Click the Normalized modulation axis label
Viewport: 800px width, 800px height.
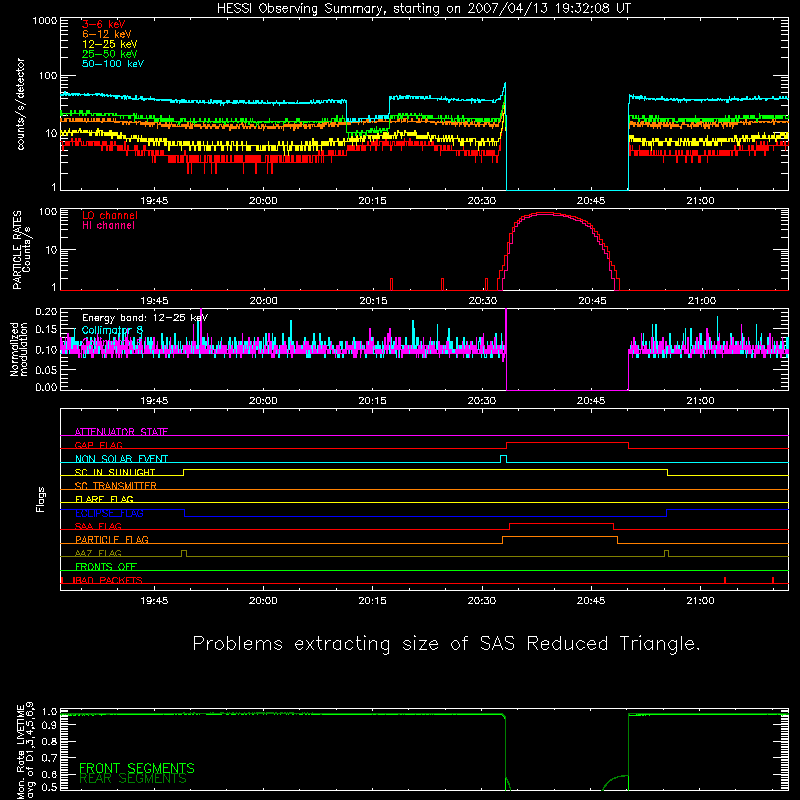(19, 349)
